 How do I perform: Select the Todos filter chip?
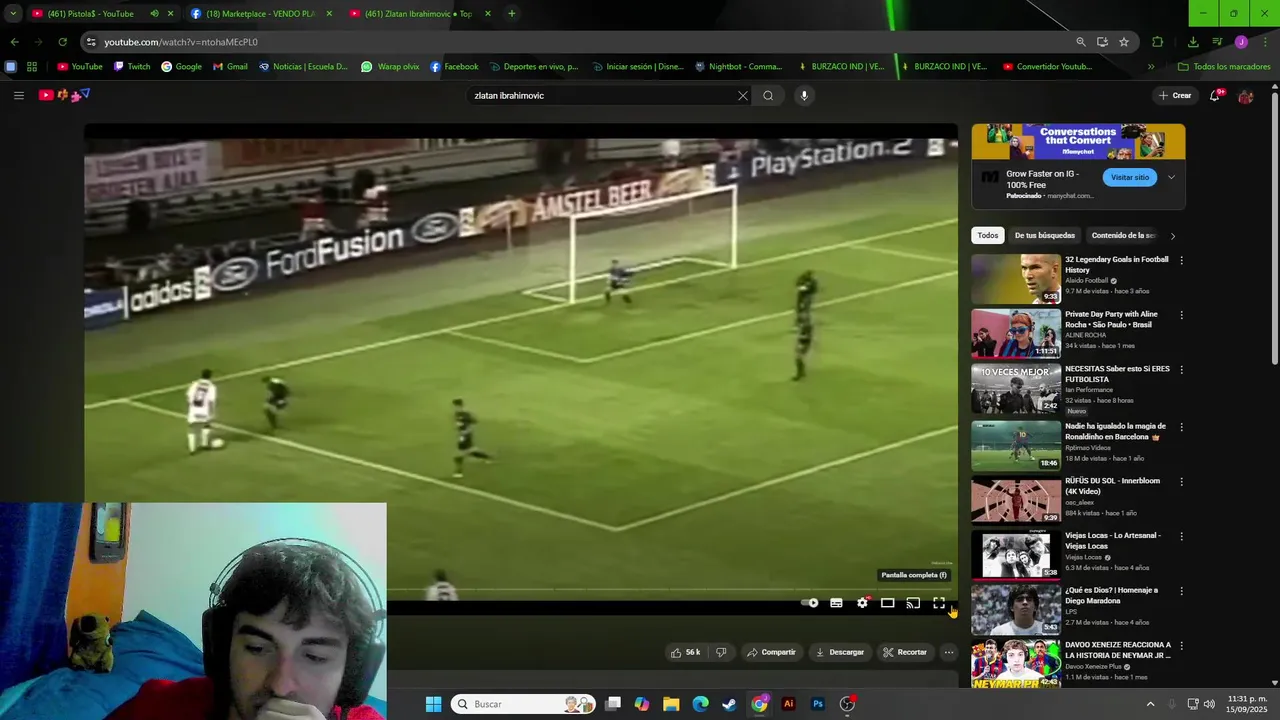click(x=988, y=235)
